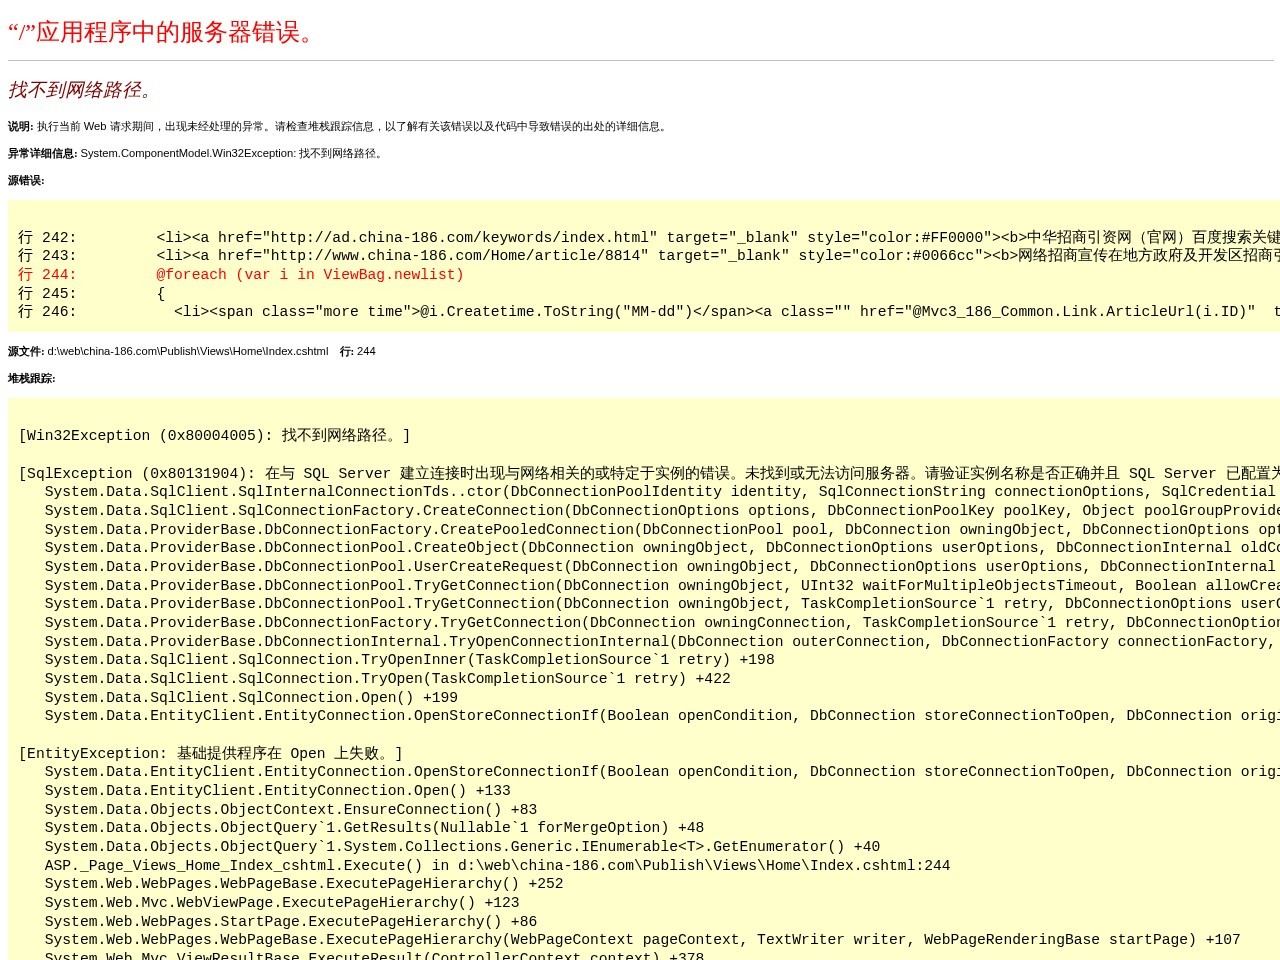Click the '异常详细信息:' label
This screenshot has width=1280, height=960.
pyautogui.click(x=42, y=154)
